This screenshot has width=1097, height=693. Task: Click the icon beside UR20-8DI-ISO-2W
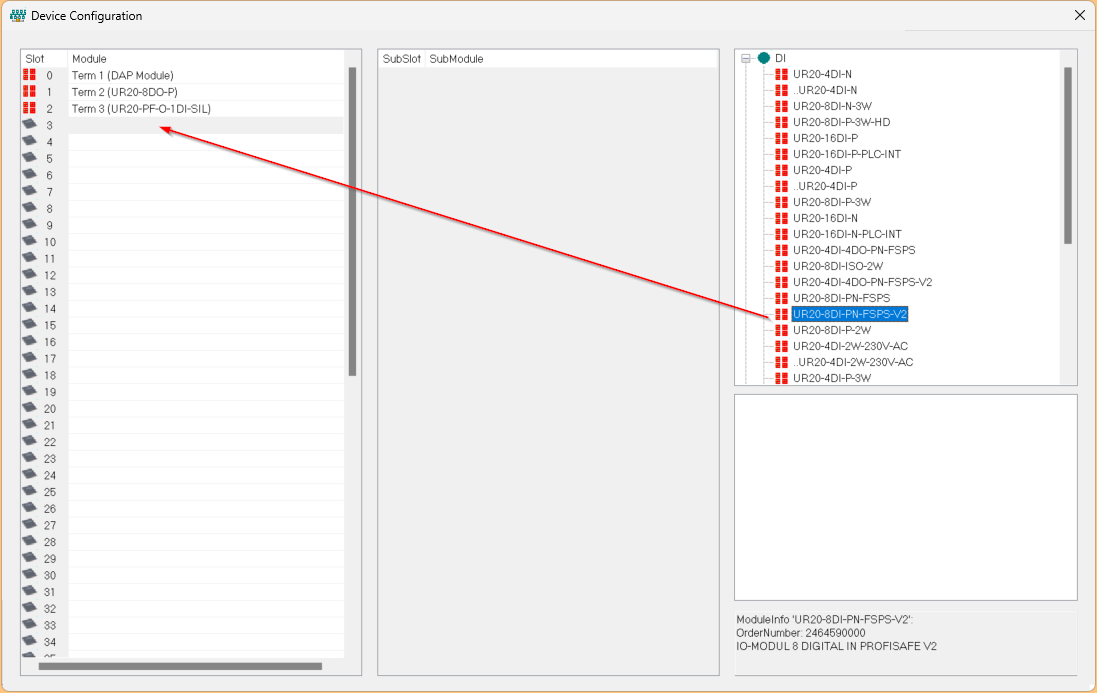tap(781, 266)
